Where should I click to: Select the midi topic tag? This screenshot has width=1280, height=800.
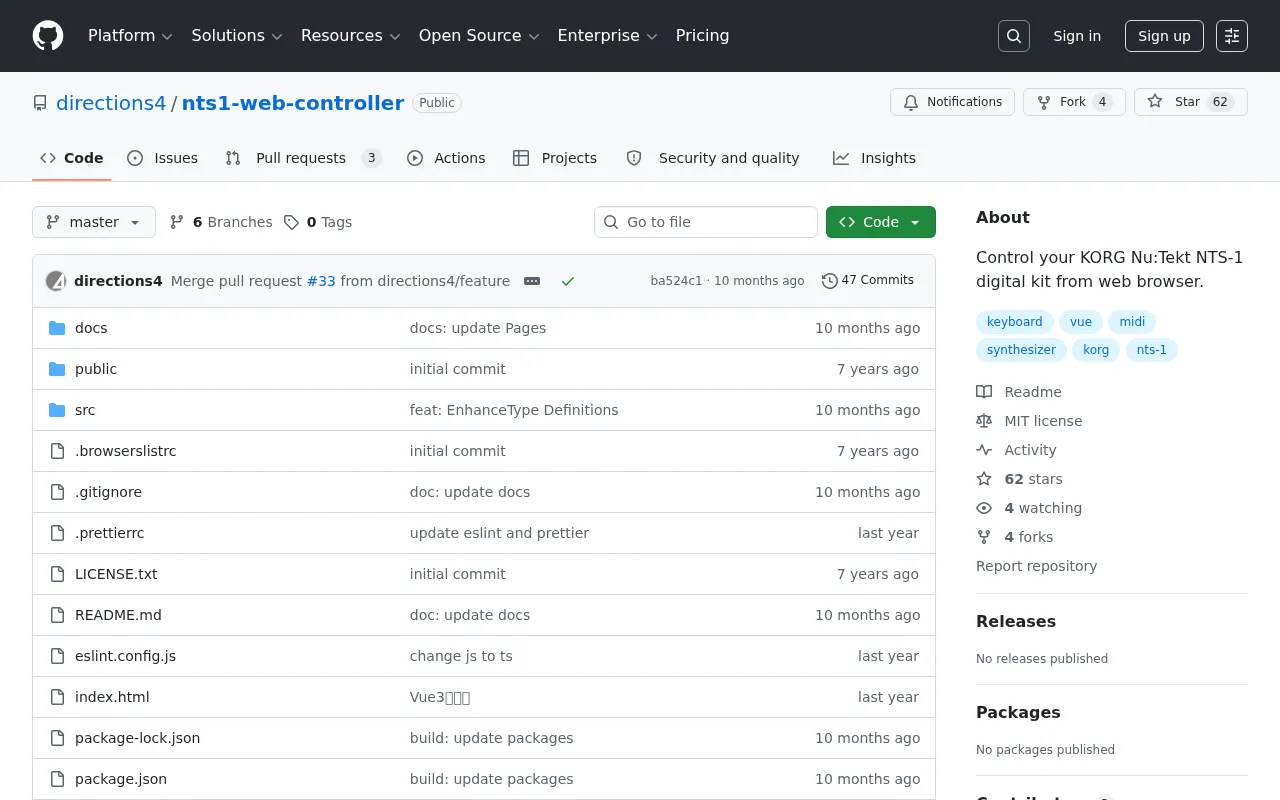click(1132, 322)
